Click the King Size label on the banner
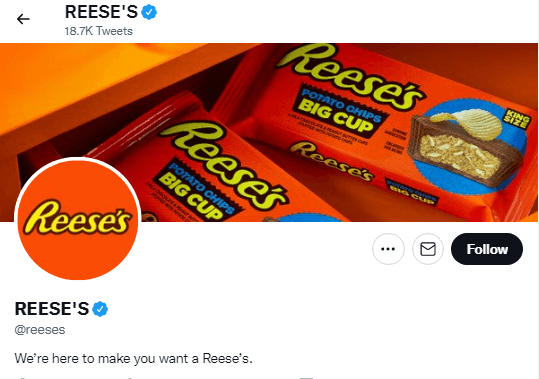The image size is (539, 379). coord(517,119)
